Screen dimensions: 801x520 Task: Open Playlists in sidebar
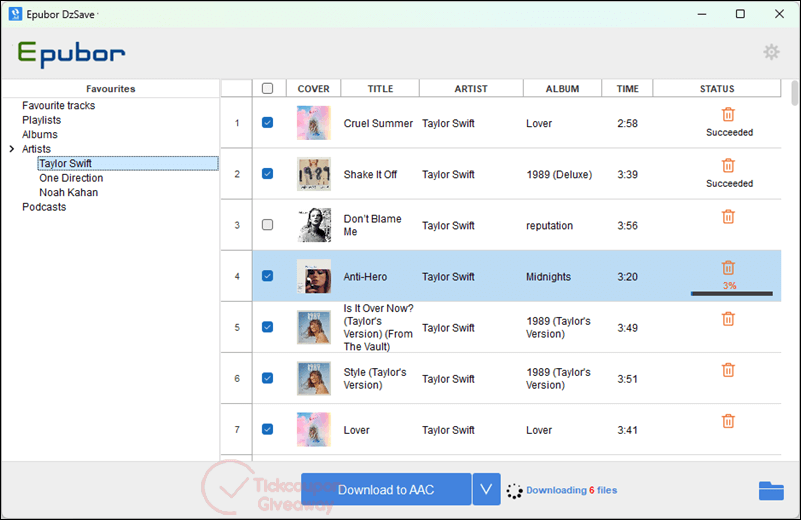coord(41,120)
